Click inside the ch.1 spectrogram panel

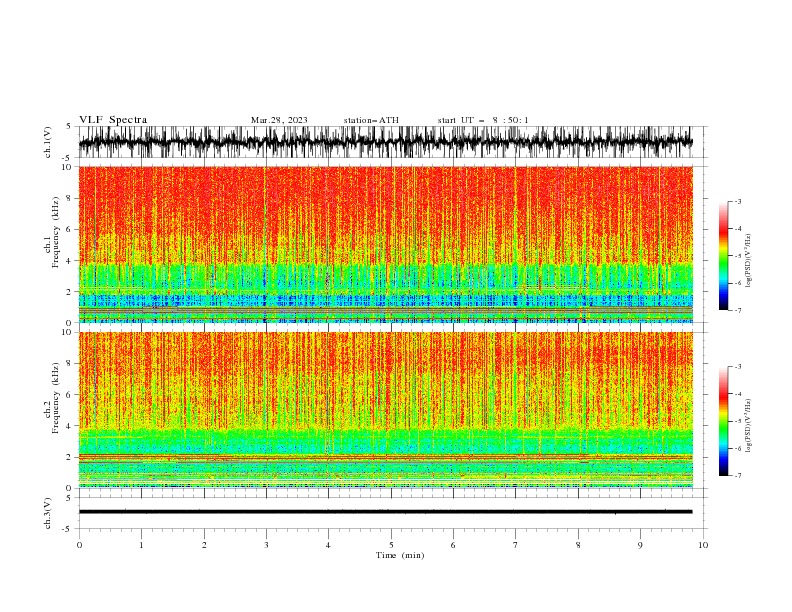(385, 244)
